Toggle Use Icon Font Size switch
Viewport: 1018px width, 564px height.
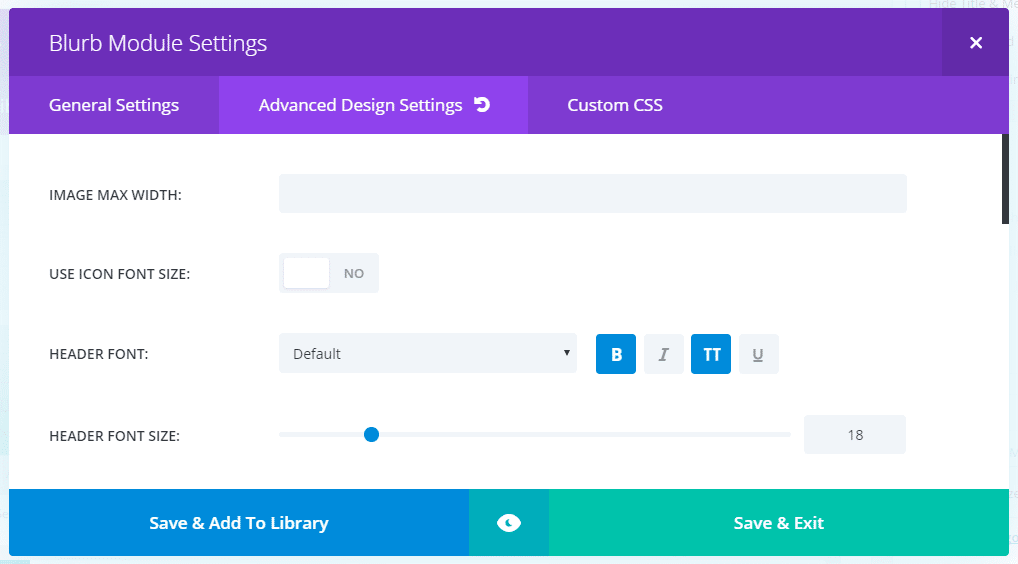pyautogui.click(x=329, y=273)
